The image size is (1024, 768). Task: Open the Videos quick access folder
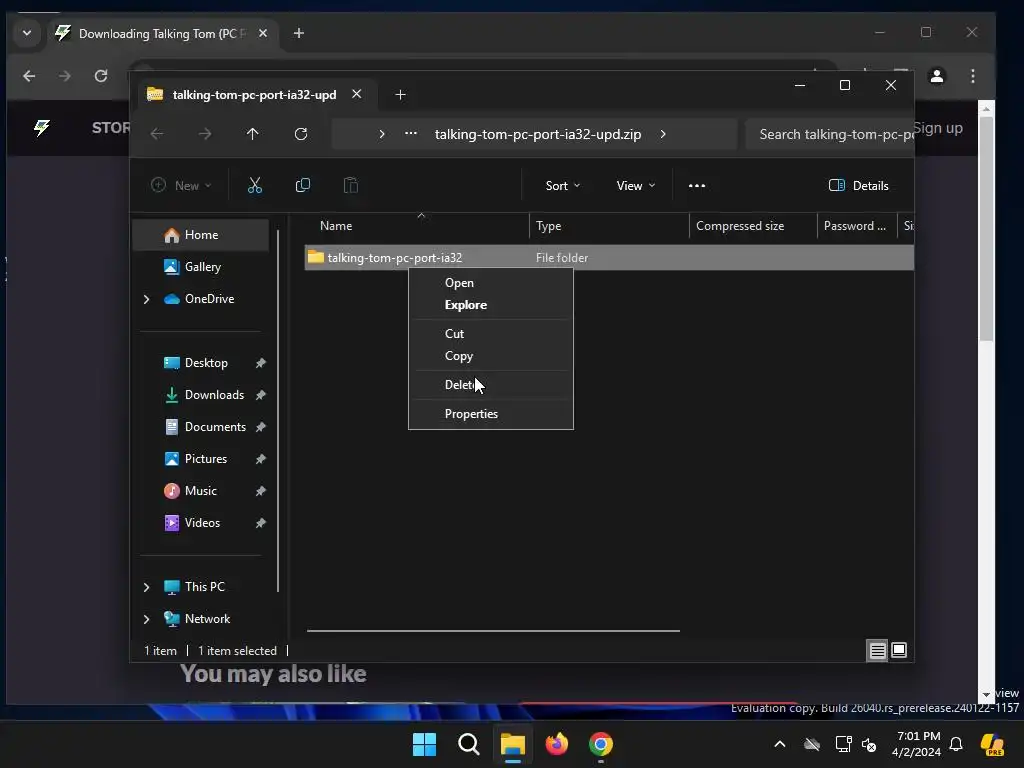pos(202,522)
